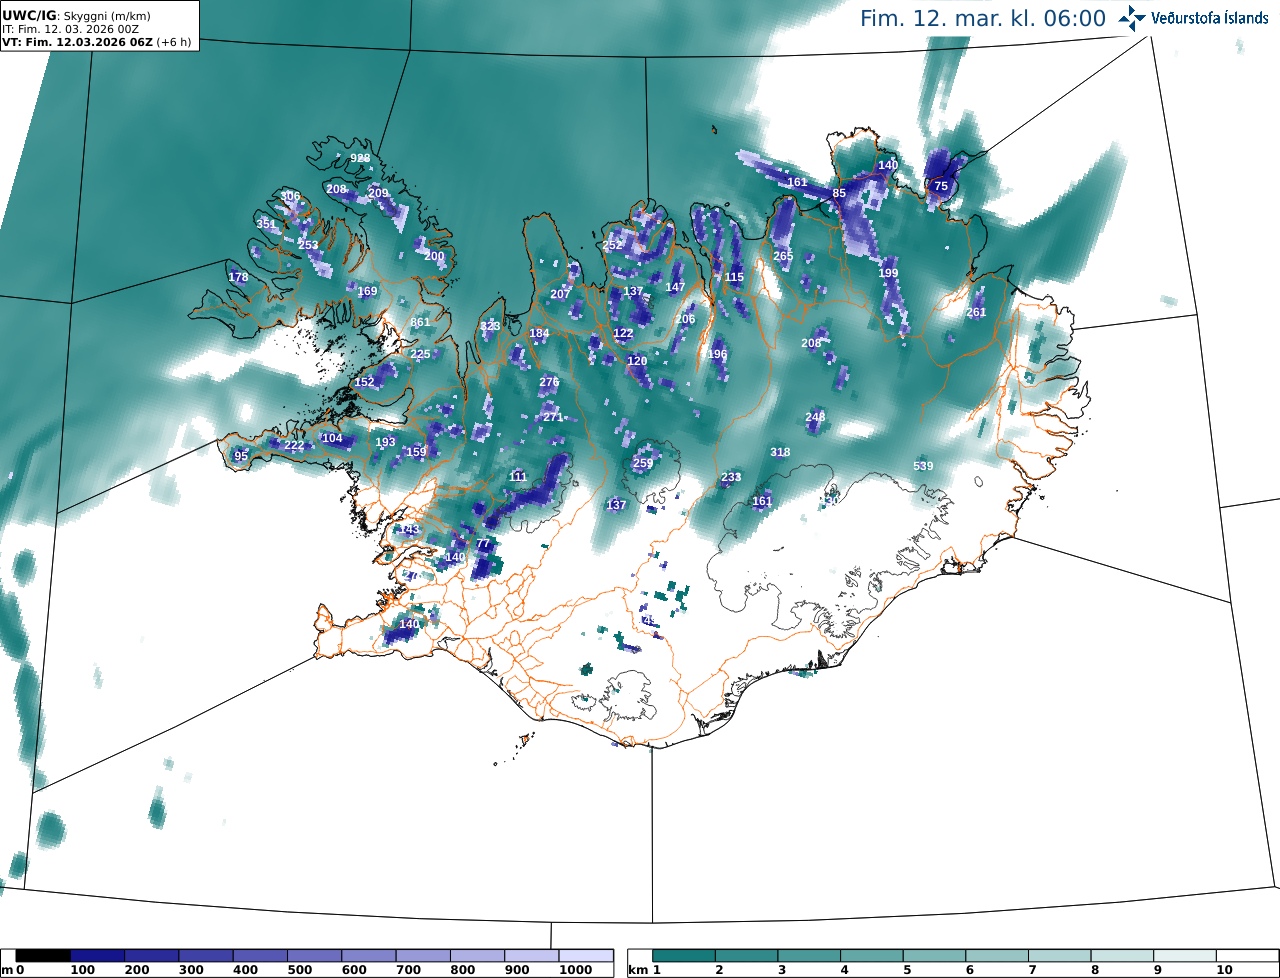Viewport: 1280px width, 978px height.
Task: Click the visibility value 306 on map
Action: point(290,196)
